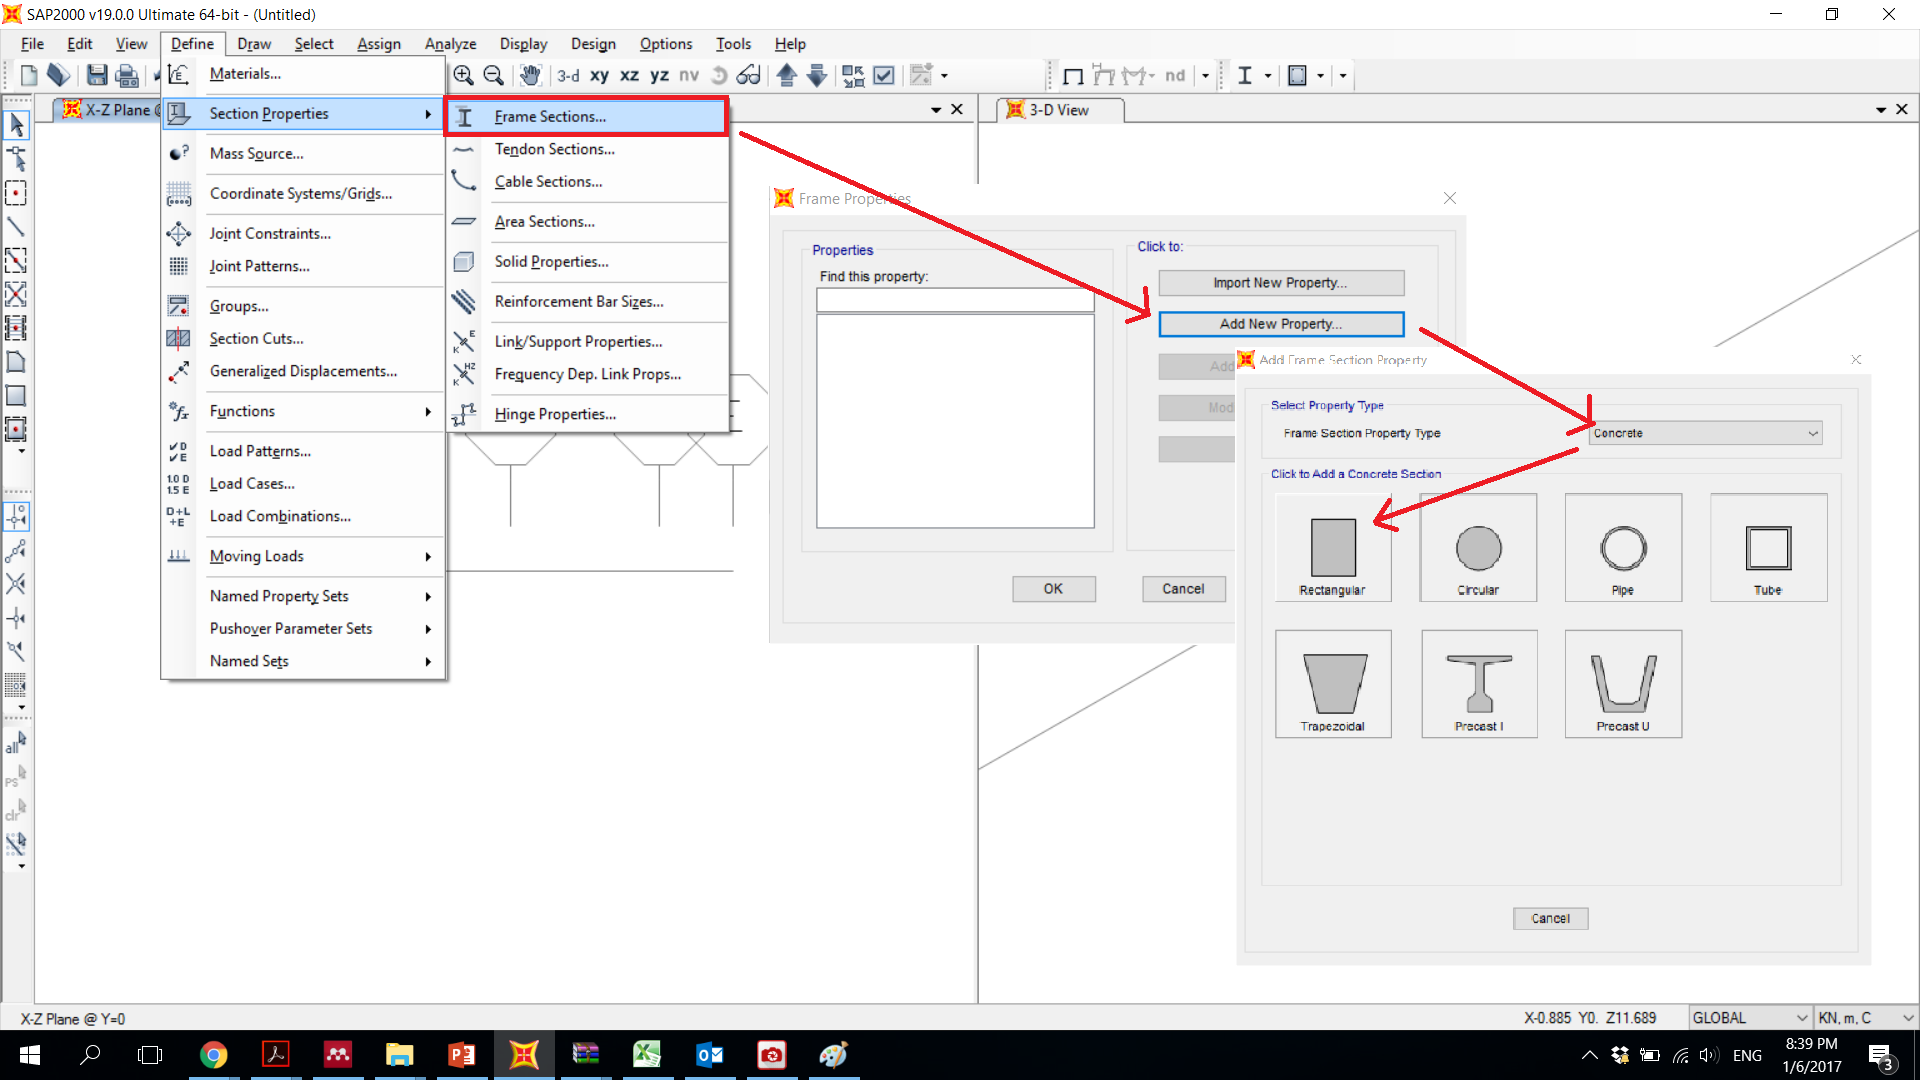Open dropdown arrow next to area section icon
This screenshot has width=1920, height=1080.
[1320, 75]
